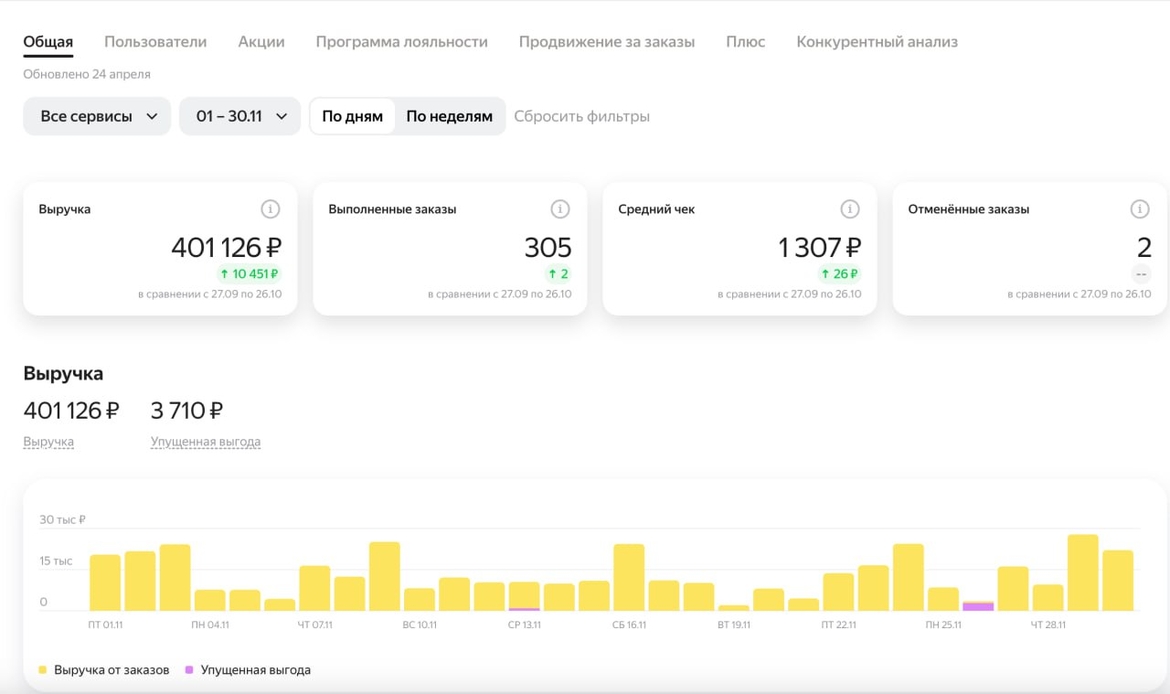Click the 305 completed orders value
The width and height of the screenshot is (1170, 694).
(548, 247)
